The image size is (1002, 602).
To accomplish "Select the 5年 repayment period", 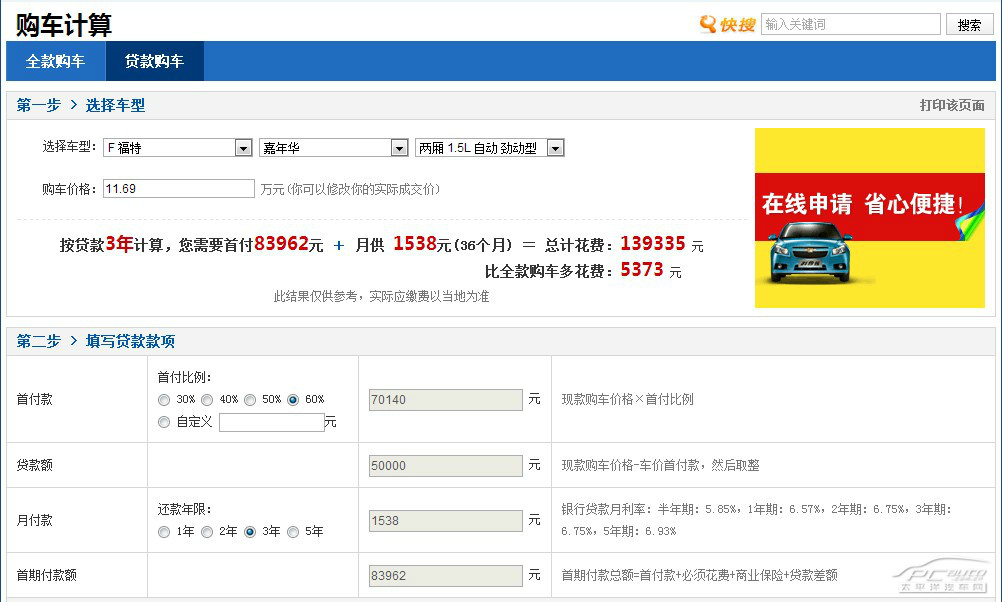I will 293,532.
